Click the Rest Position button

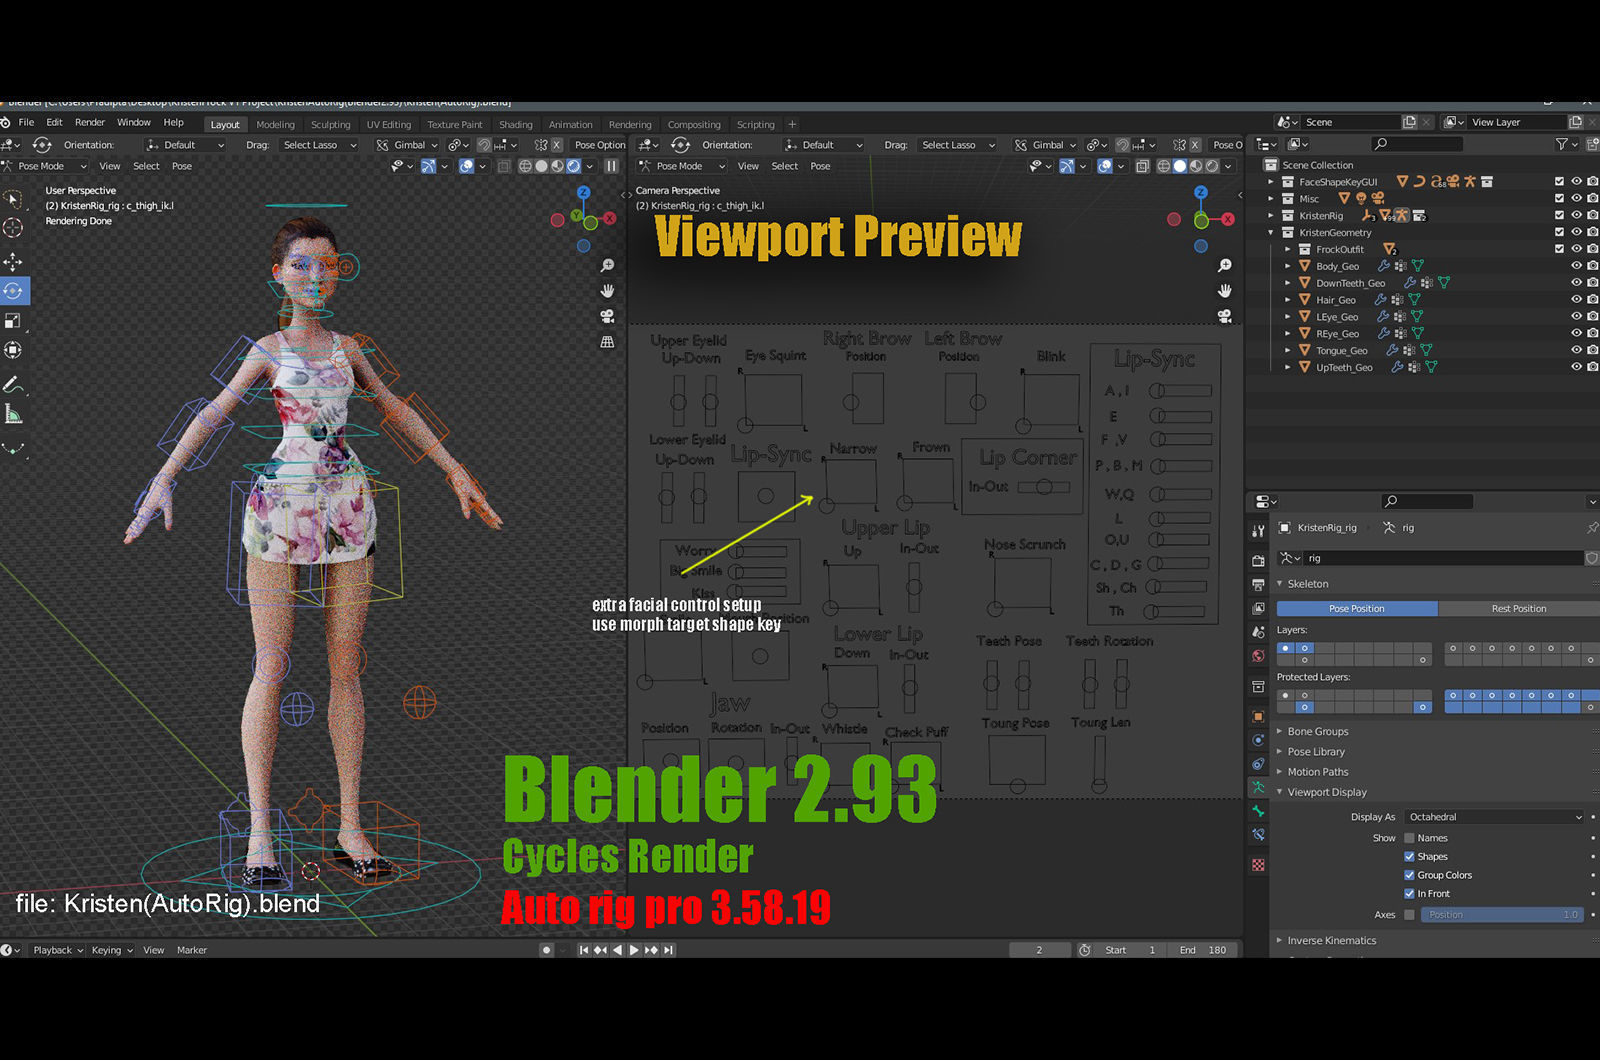[x=1518, y=609]
